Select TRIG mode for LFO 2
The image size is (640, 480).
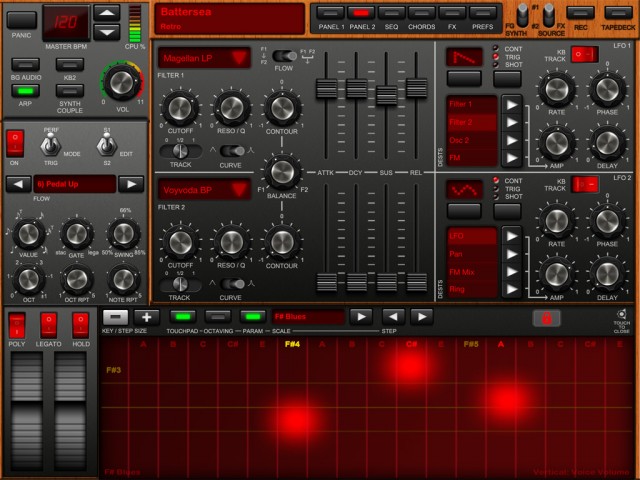pos(497,190)
